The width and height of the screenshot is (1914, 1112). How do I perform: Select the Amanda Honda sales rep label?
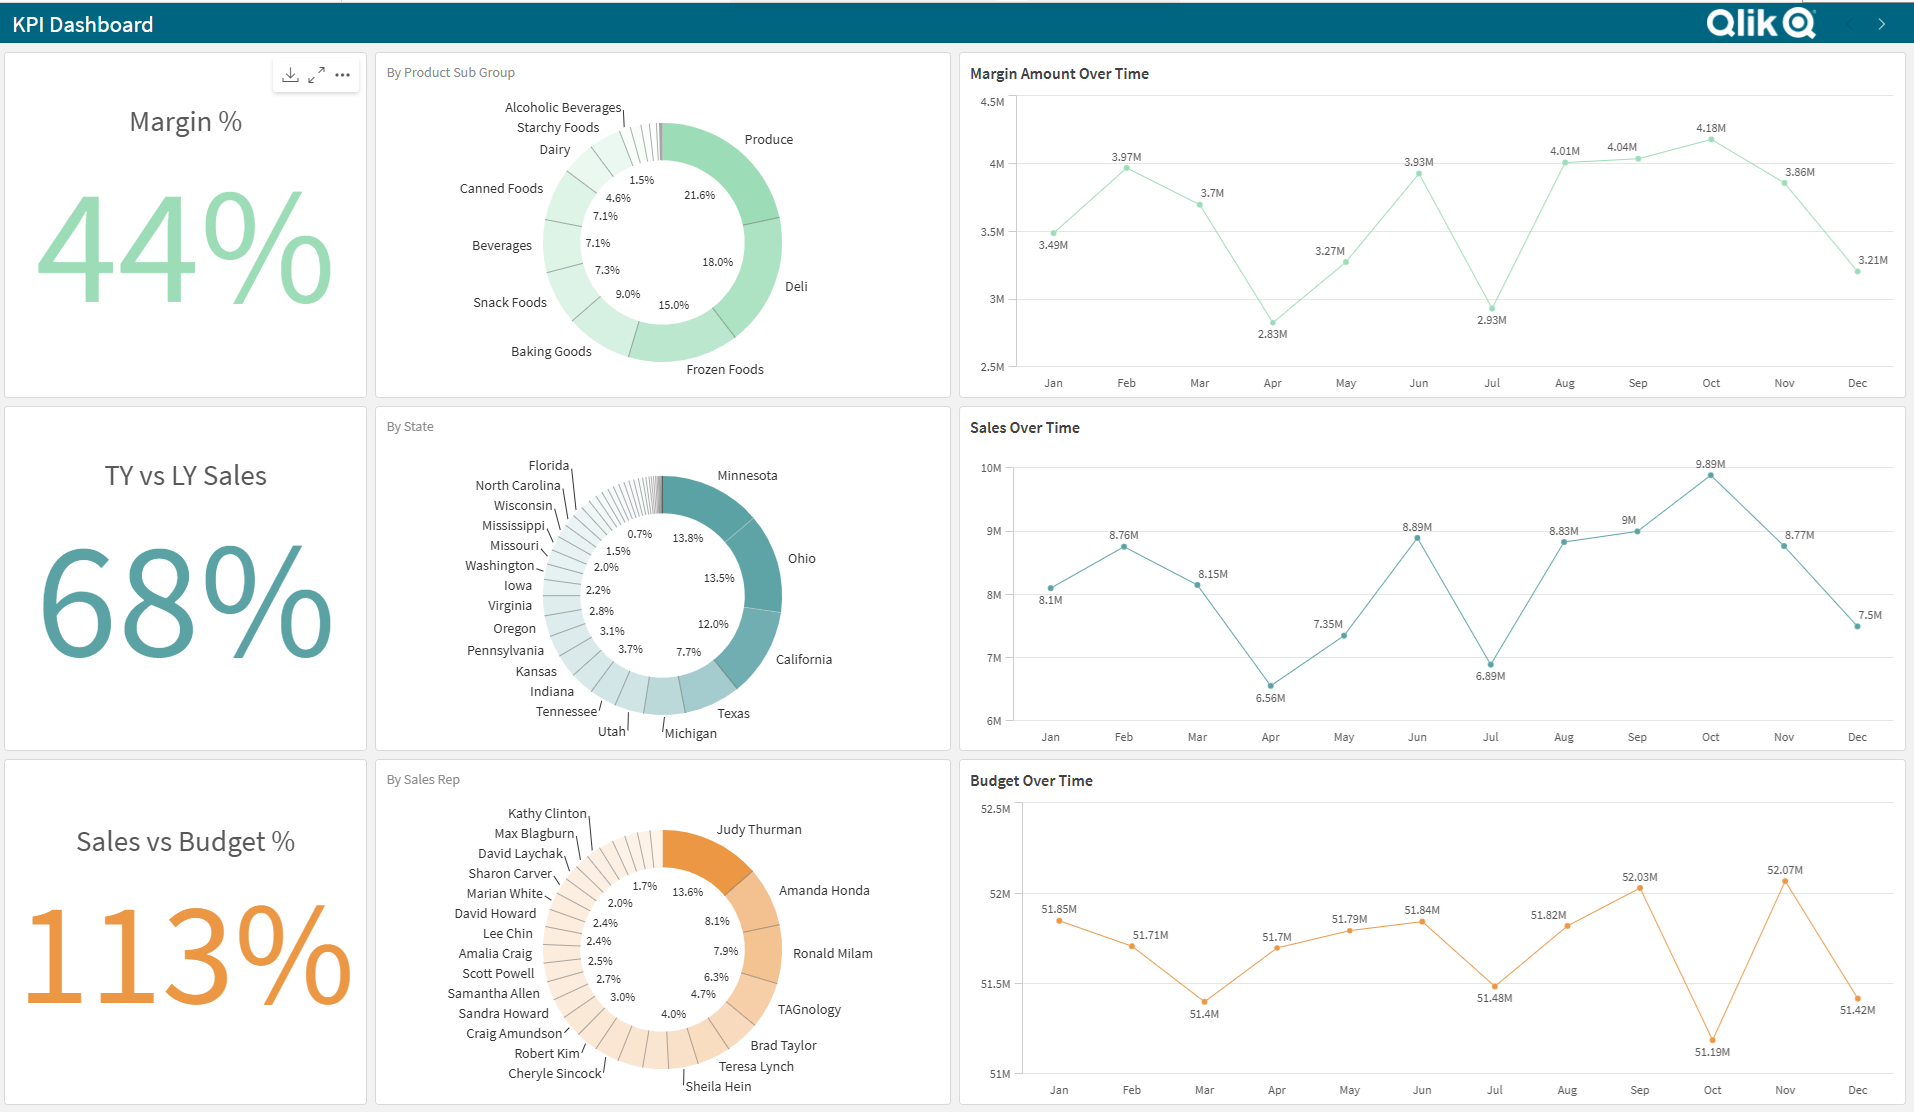(824, 891)
